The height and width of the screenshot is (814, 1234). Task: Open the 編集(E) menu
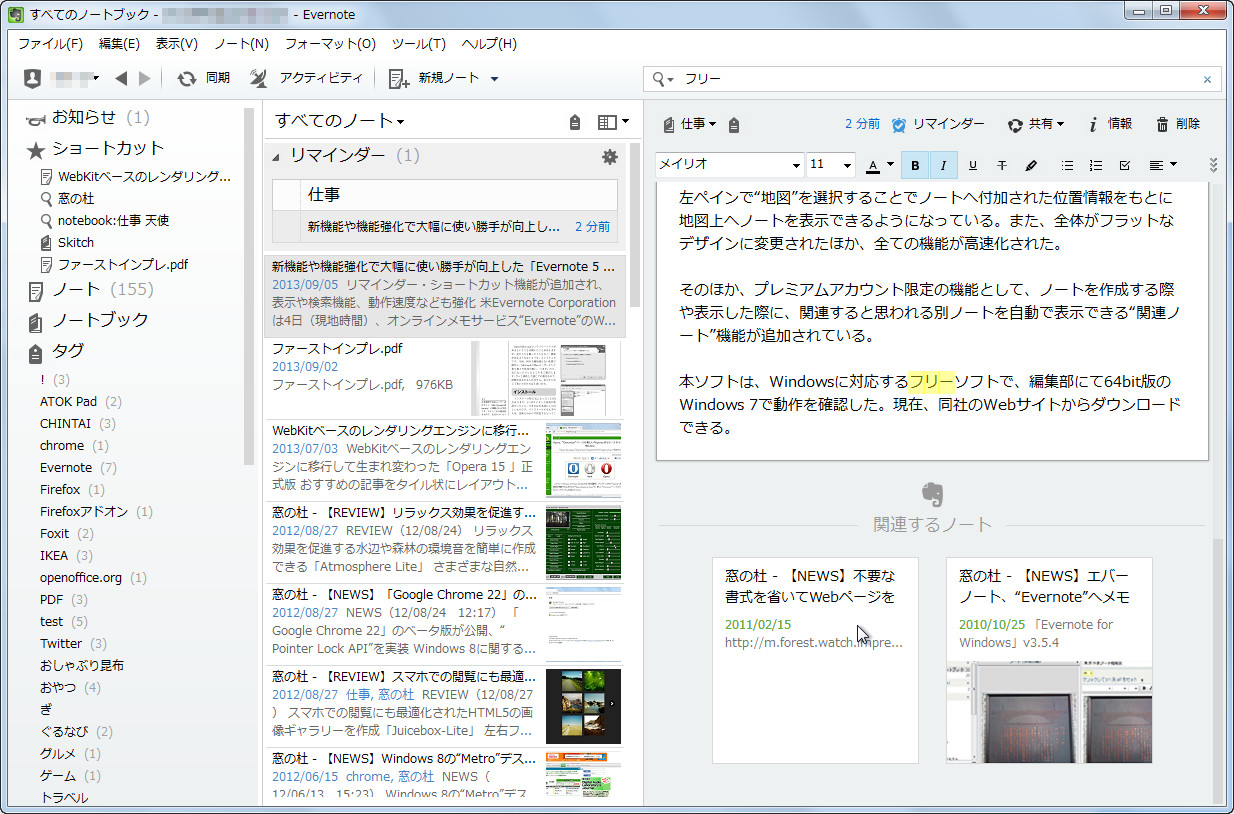tap(119, 44)
